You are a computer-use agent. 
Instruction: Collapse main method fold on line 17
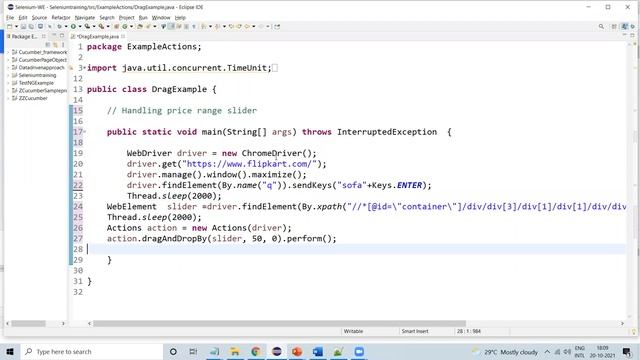point(84,131)
